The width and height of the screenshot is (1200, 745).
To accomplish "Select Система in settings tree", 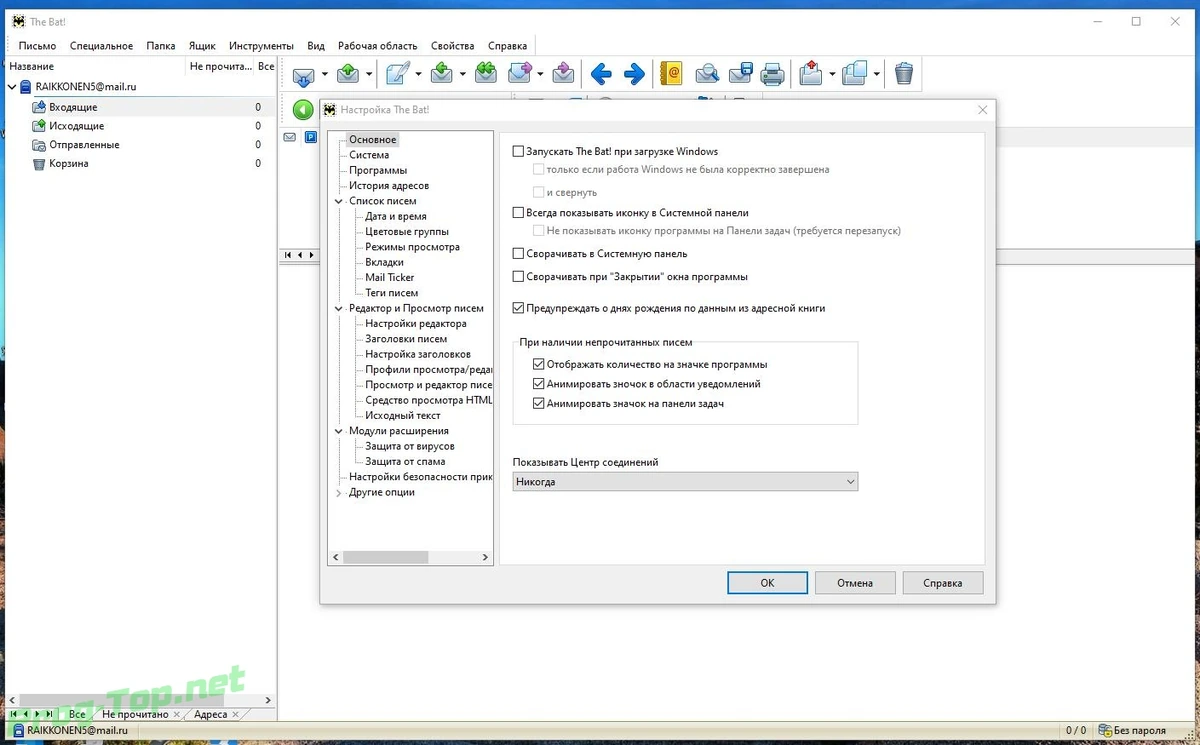I will point(369,155).
